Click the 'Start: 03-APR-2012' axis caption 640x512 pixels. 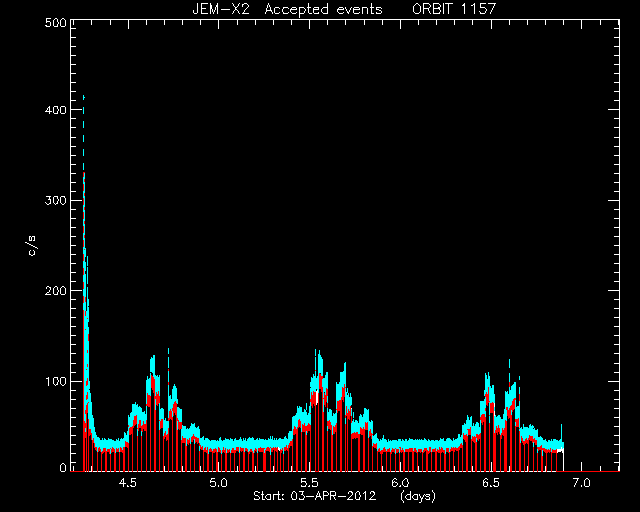[x=315, y=496]
